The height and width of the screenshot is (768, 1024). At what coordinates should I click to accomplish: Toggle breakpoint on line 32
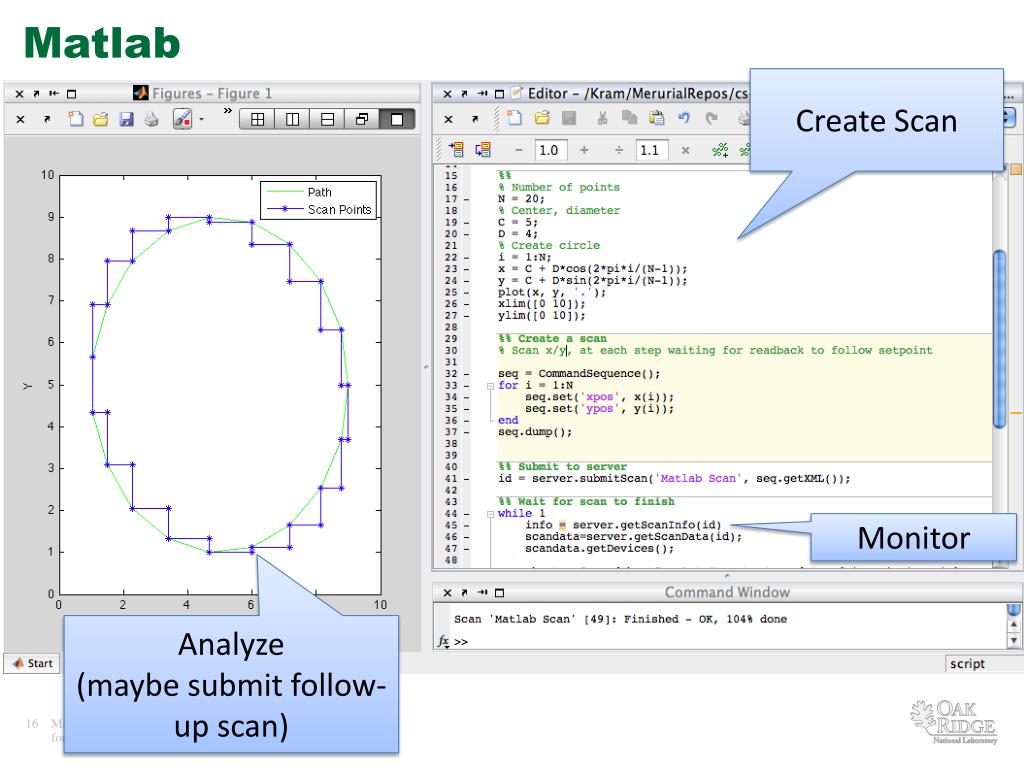(x=467, y=374)
